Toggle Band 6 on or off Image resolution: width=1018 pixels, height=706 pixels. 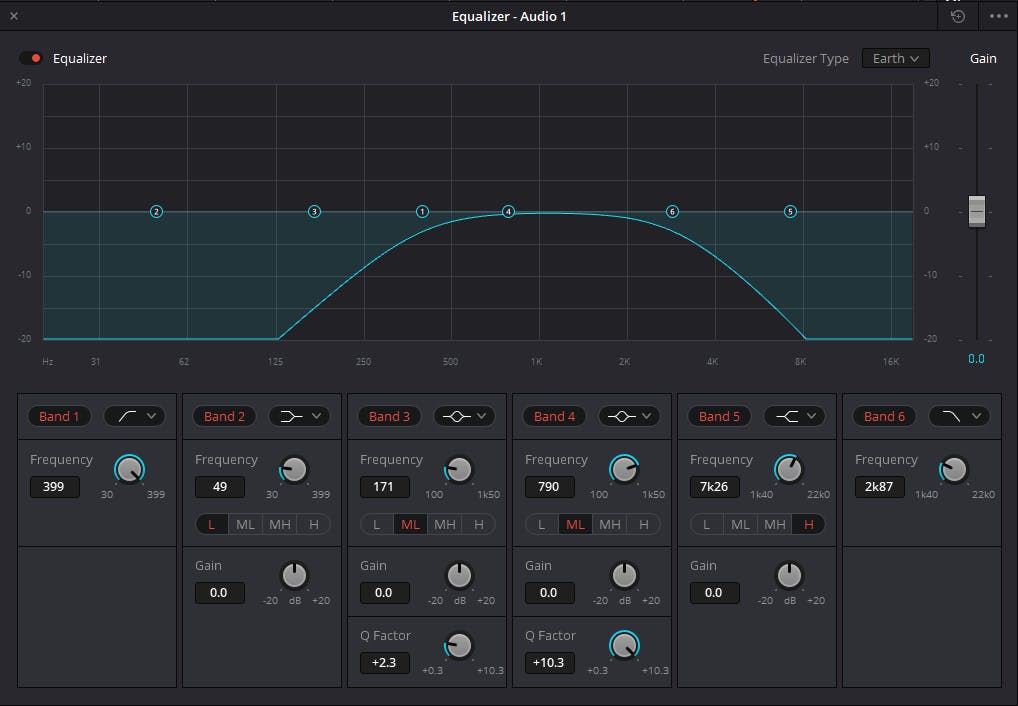(x=884, y=416)
